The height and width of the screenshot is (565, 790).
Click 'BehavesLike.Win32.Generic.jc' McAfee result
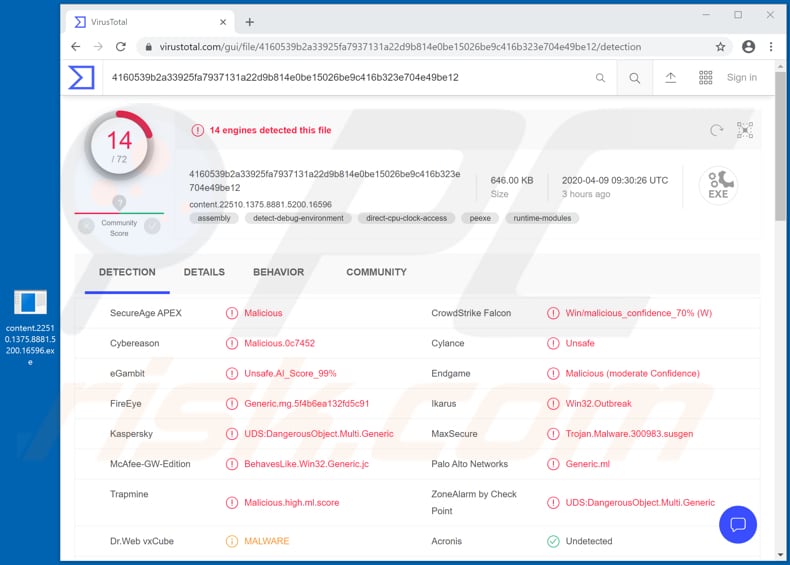[306, 464]
